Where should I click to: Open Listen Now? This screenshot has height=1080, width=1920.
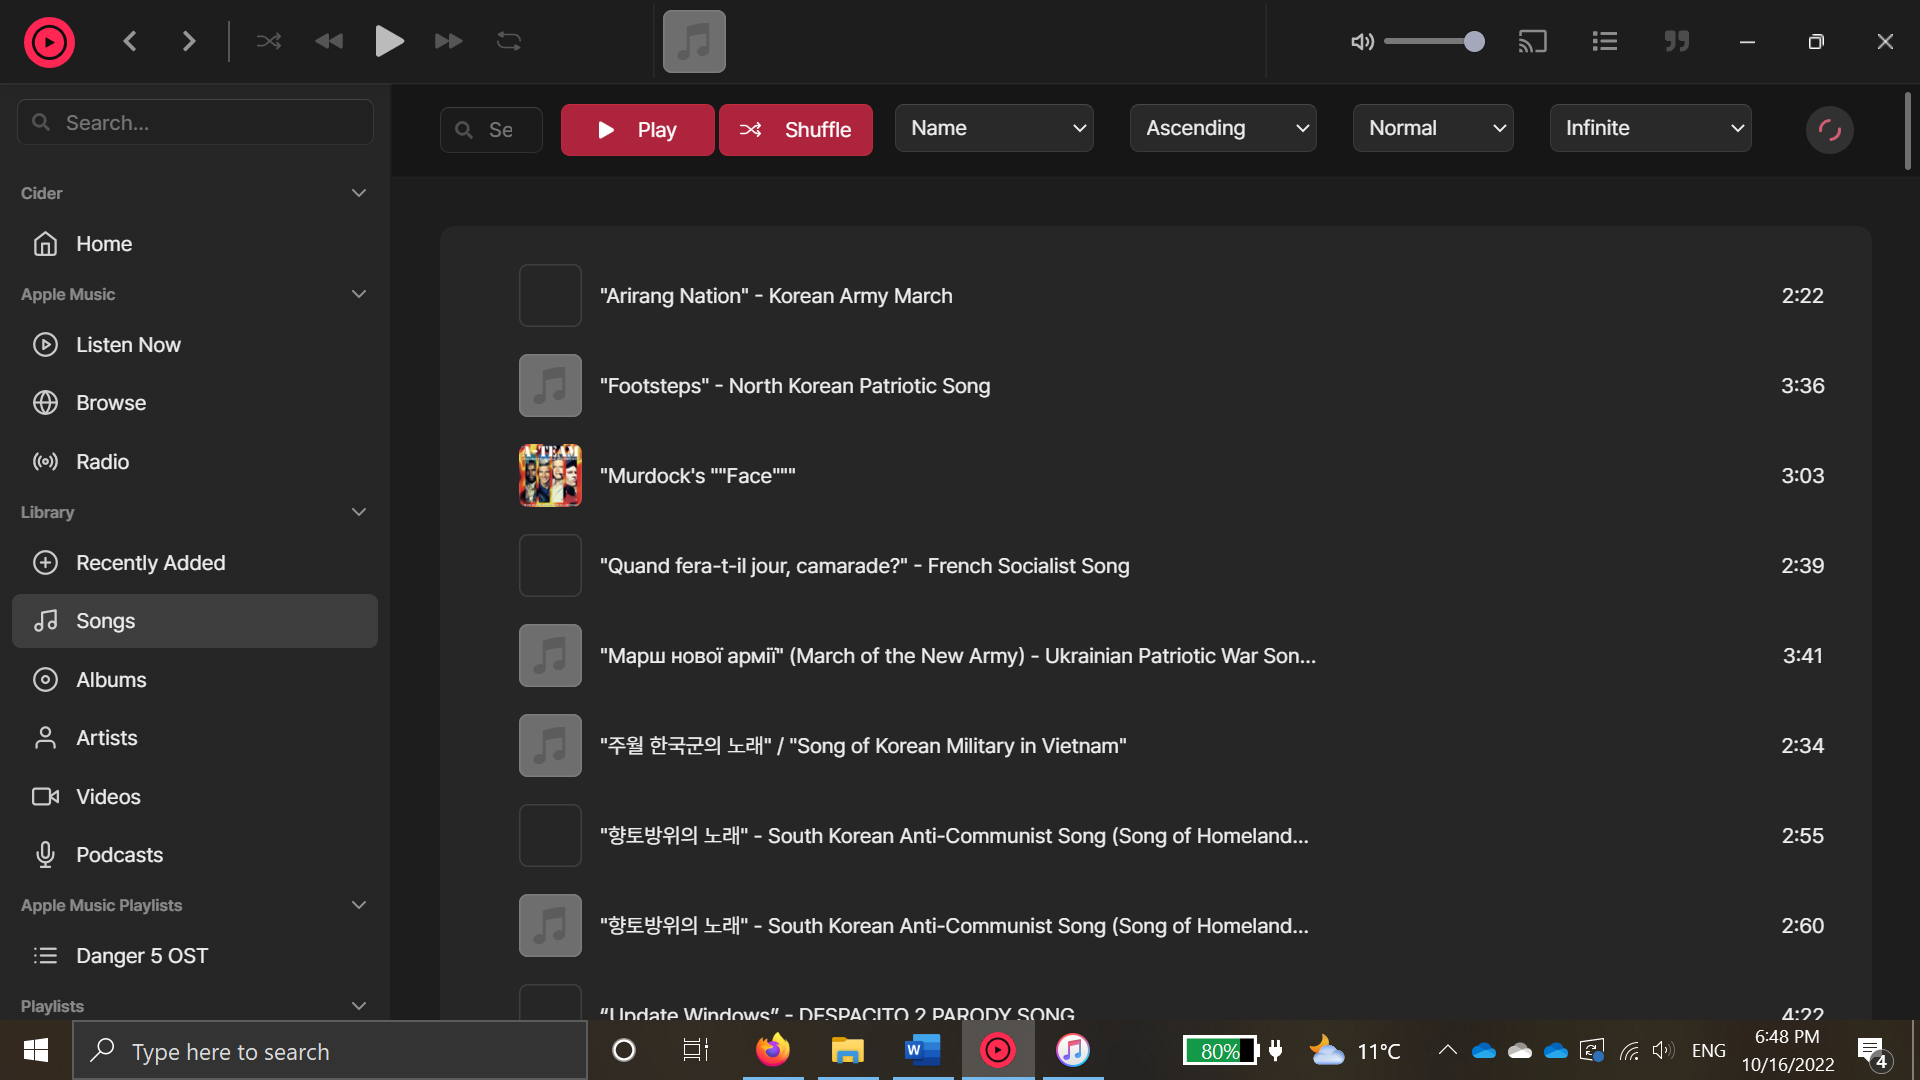[195, 345]
